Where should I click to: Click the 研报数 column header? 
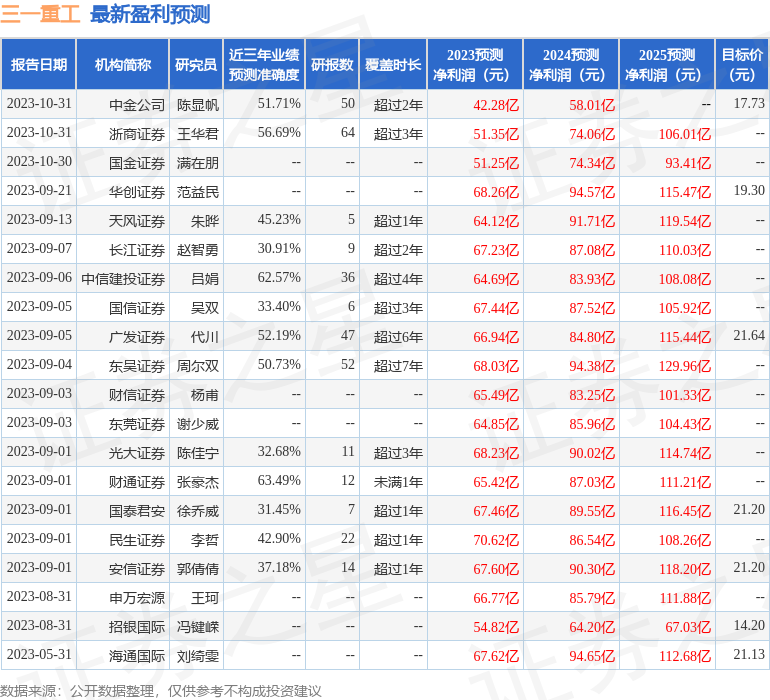[x=332, y=64]
